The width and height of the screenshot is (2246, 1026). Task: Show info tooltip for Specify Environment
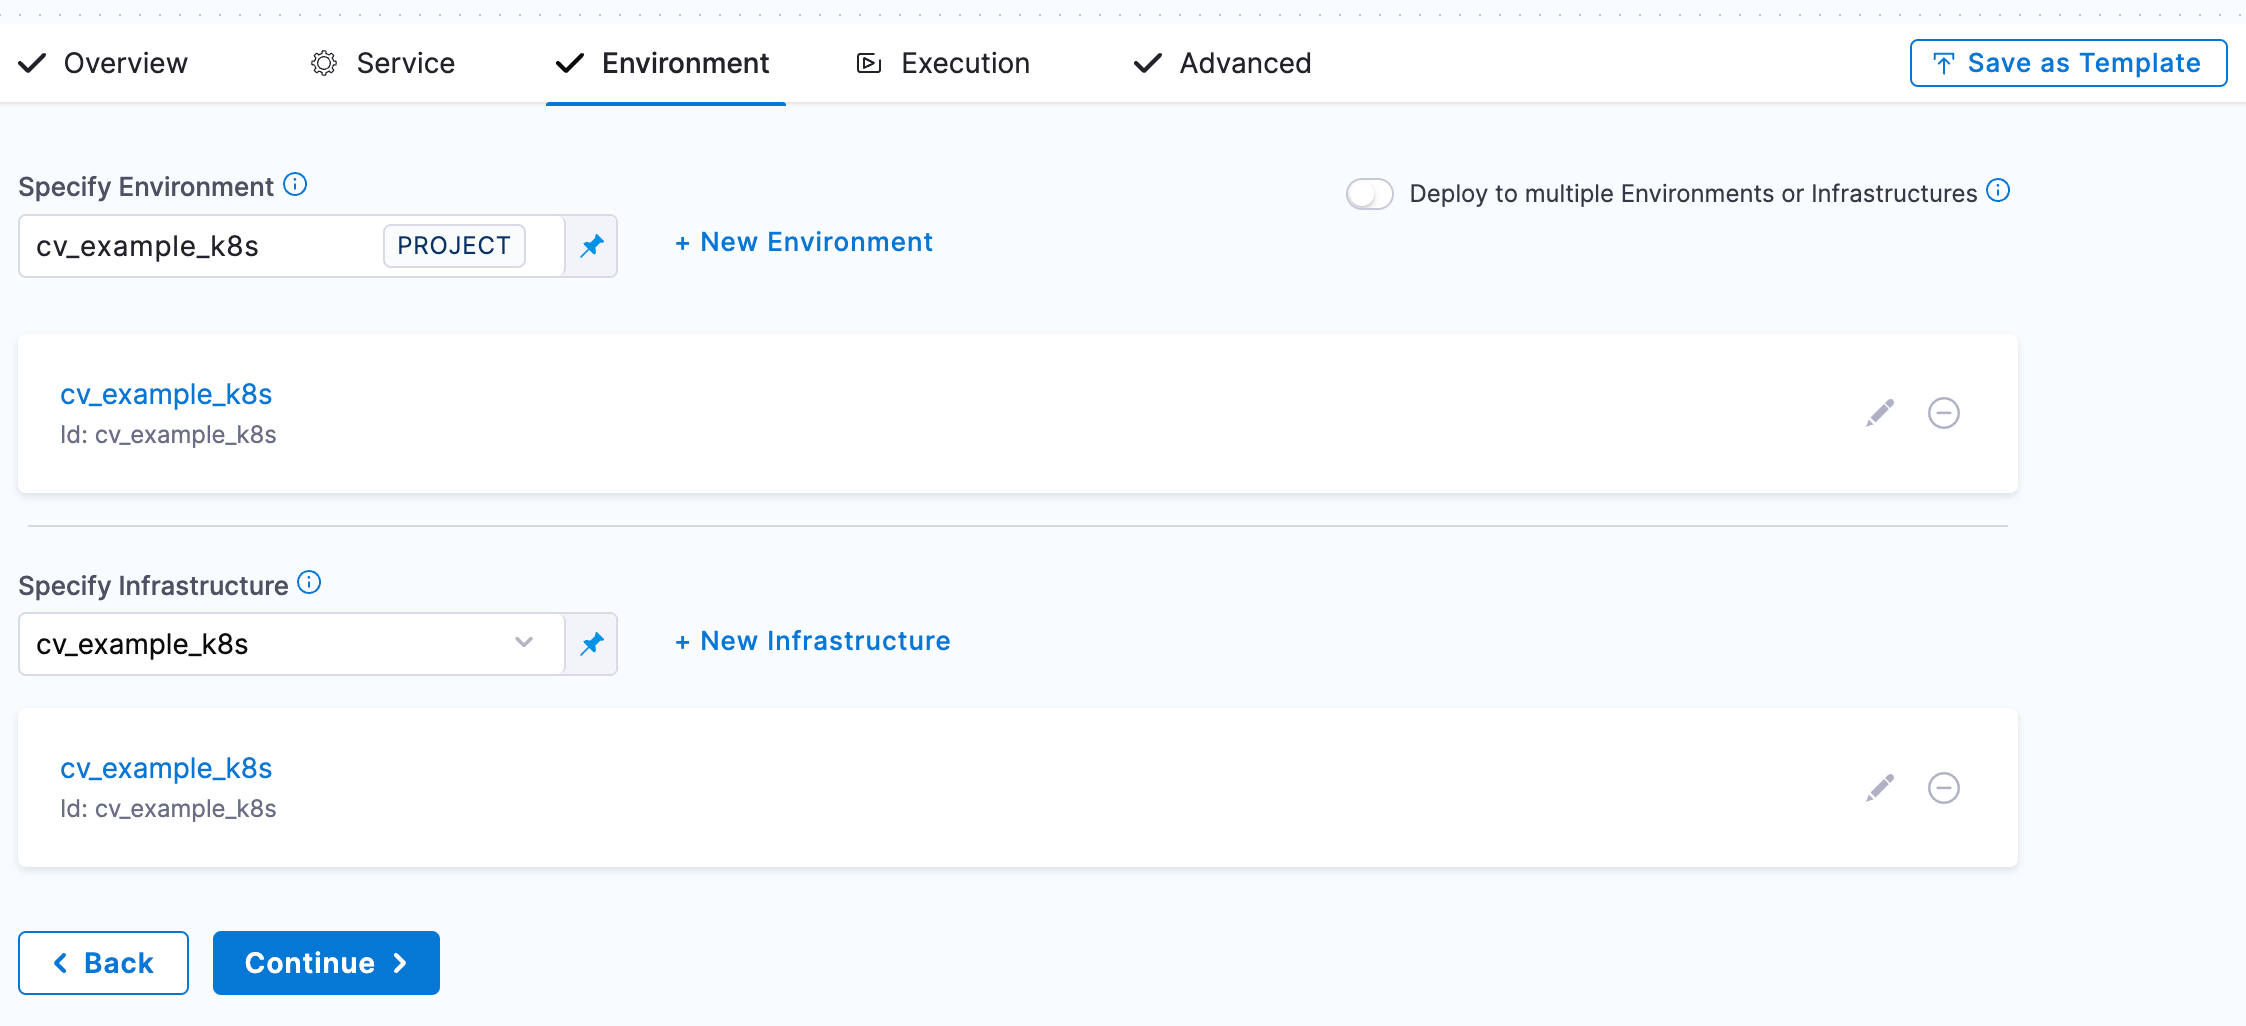(x=295, y=185)
